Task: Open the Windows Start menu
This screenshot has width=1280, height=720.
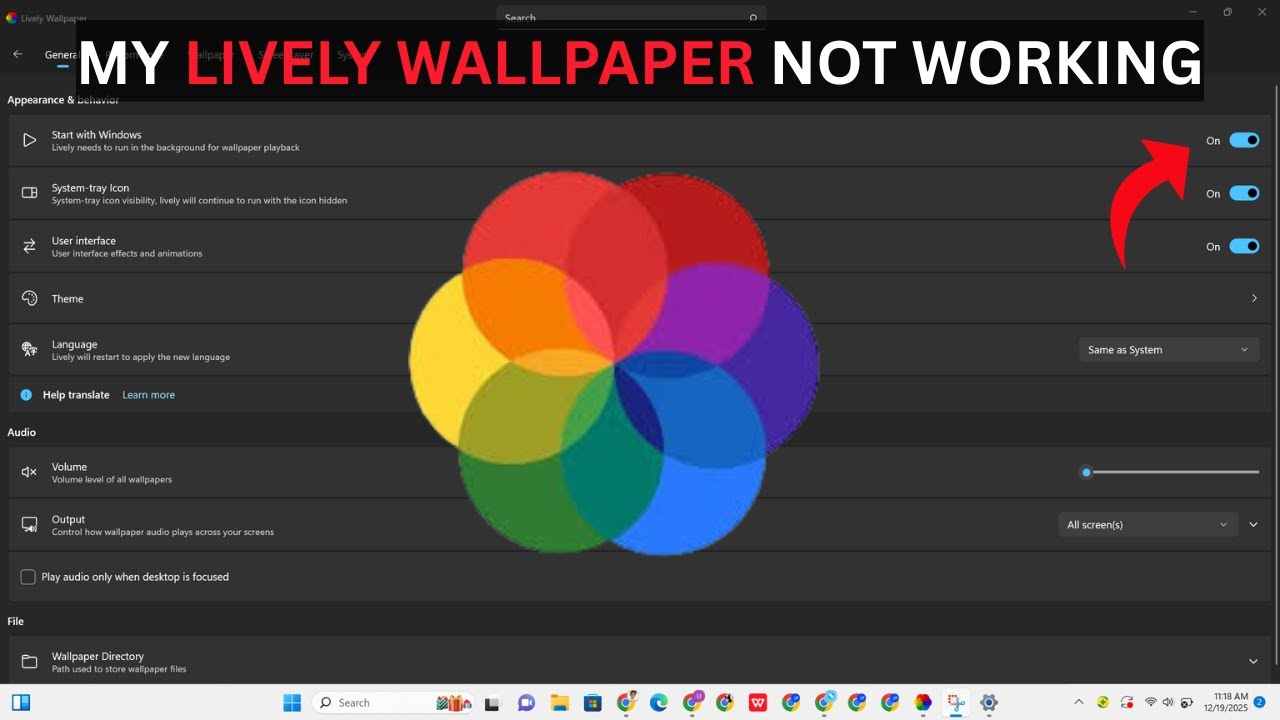Action: coord(292,703)
